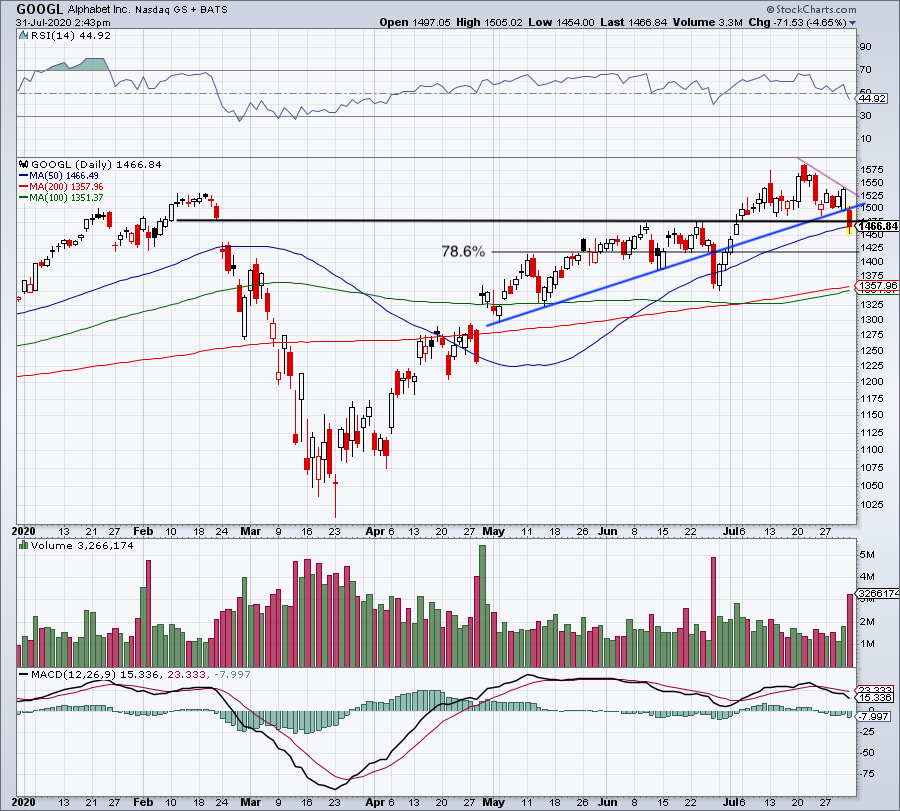Screen dimensions: 900x811
Task: Click the tall red volume bar in late June
Action: click(x=713, y=611)
